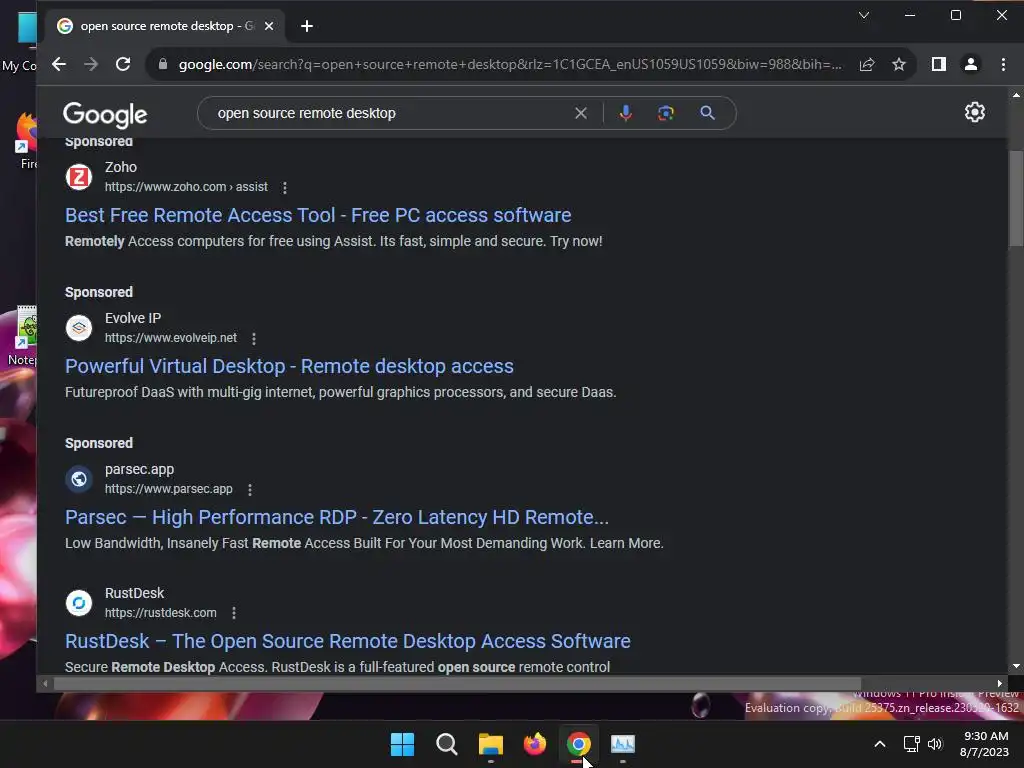Open the Windows Start menu
This screenshot has height=768, width=1024.
[402, 744]
